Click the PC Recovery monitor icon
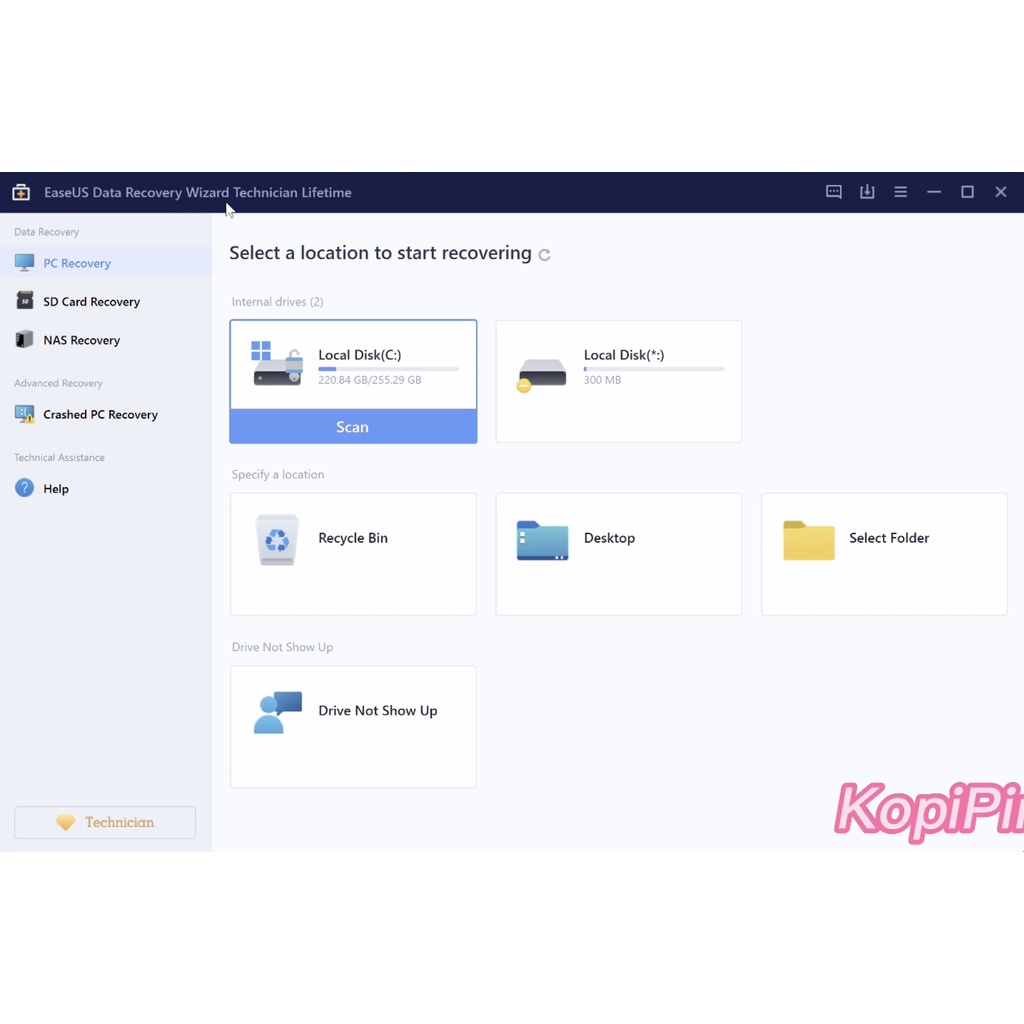Image resolution: width=1024 pixels, height=1024 pixels. [24, 263]
